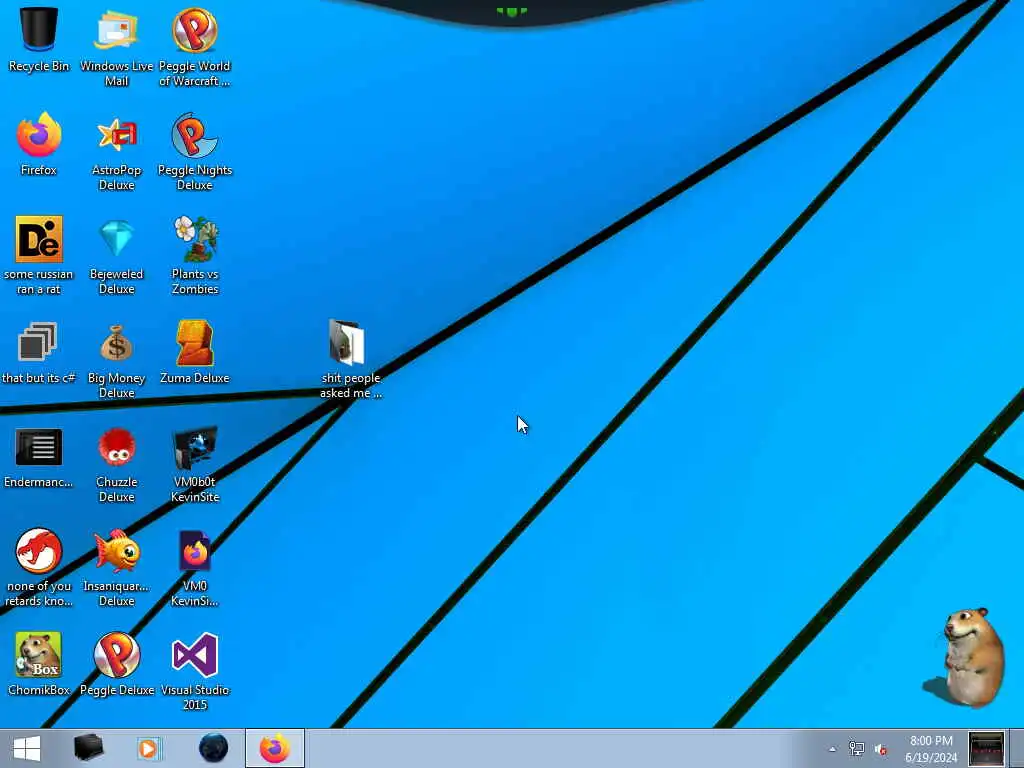Click the dark gadget next to the clock
This screenshot has height=768, width=1024.
pyautogui.click(x=985, y=748)
